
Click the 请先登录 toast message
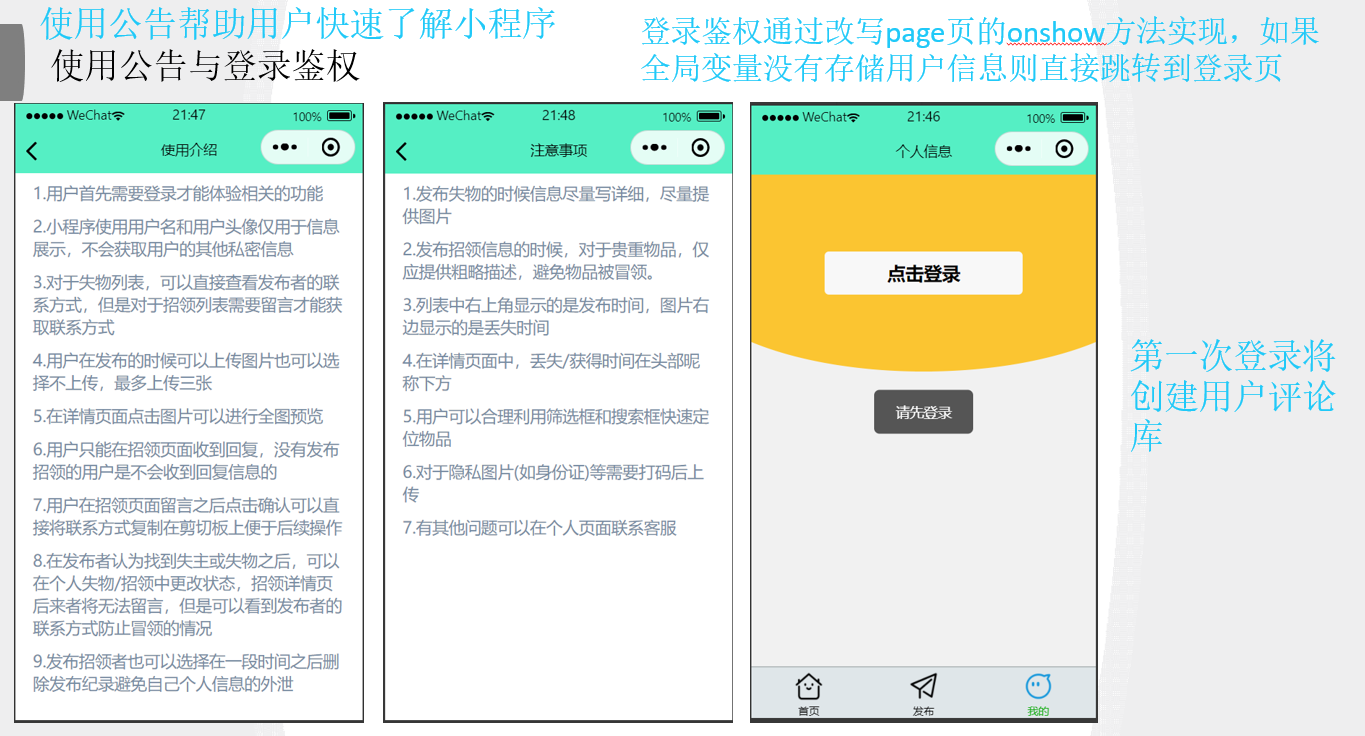(923, 412)
